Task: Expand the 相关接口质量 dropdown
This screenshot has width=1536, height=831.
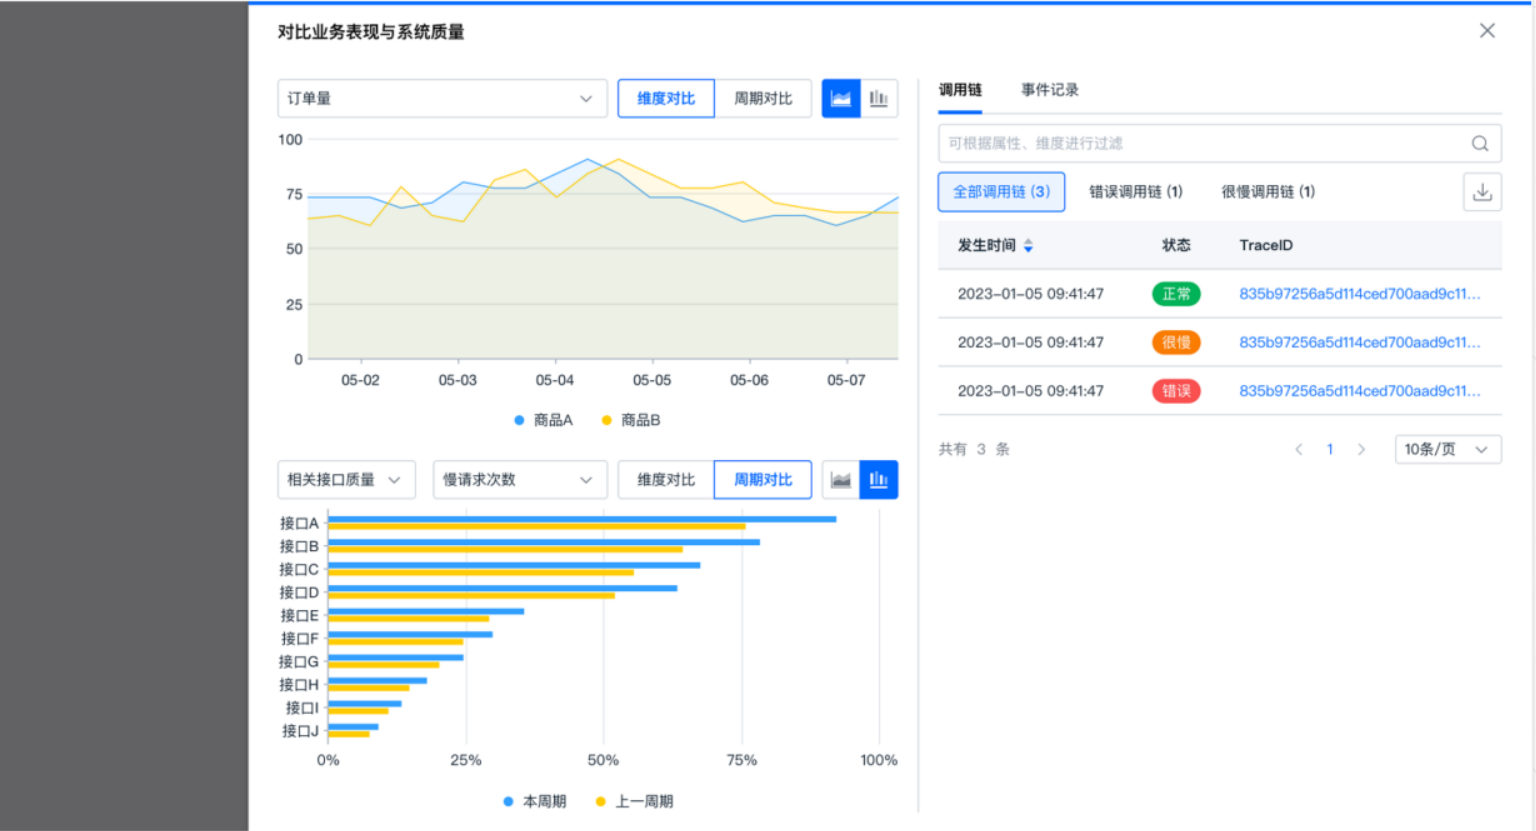Action: (x=345, y=480)
